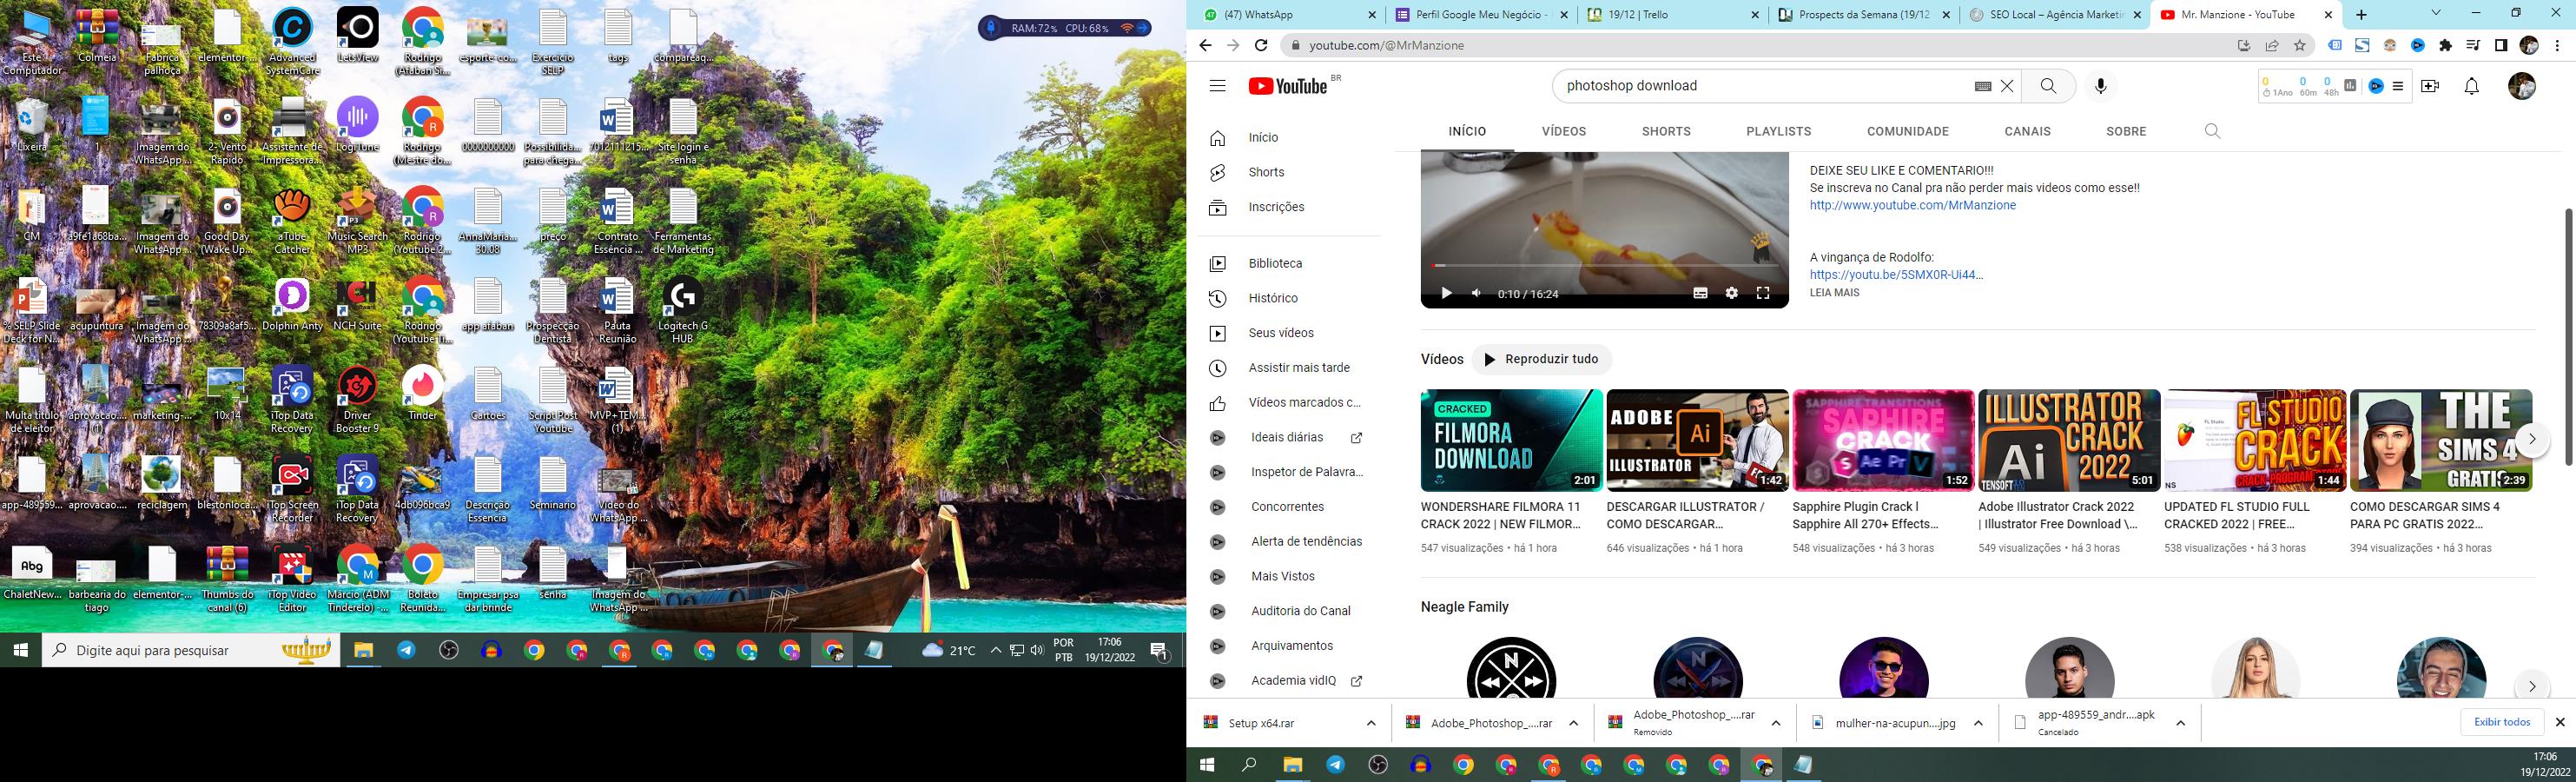The width and height of the screenshot is (2576, 782).
Task: Open the mulher-na-acupun jpg download menu arrow
Action: [1977, 723]
